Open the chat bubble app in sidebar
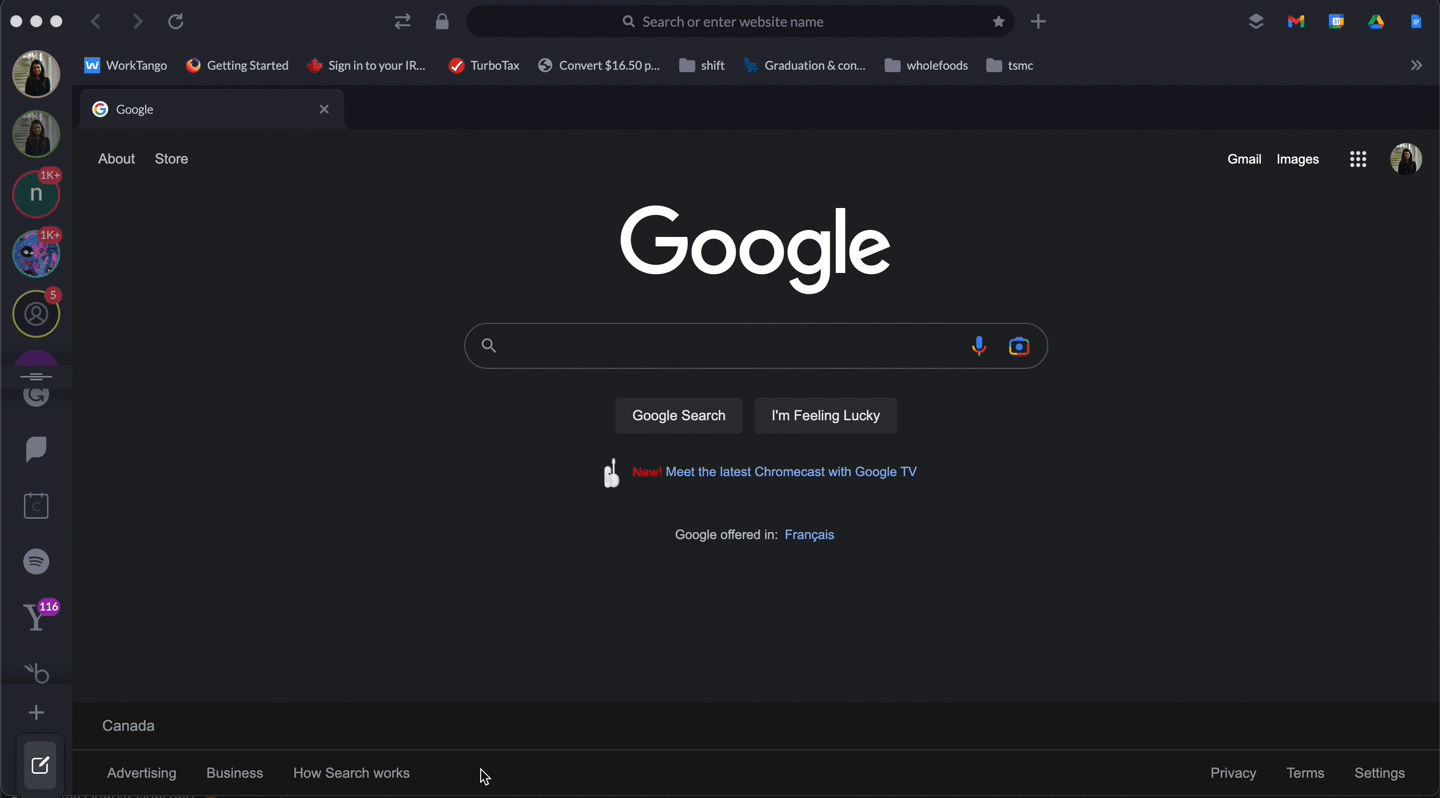Viewport: 1440px width, 798px height. (x=36, y=449)
